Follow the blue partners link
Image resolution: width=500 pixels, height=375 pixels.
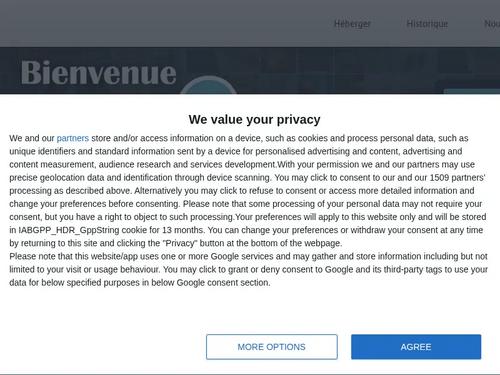click(73, 138)
